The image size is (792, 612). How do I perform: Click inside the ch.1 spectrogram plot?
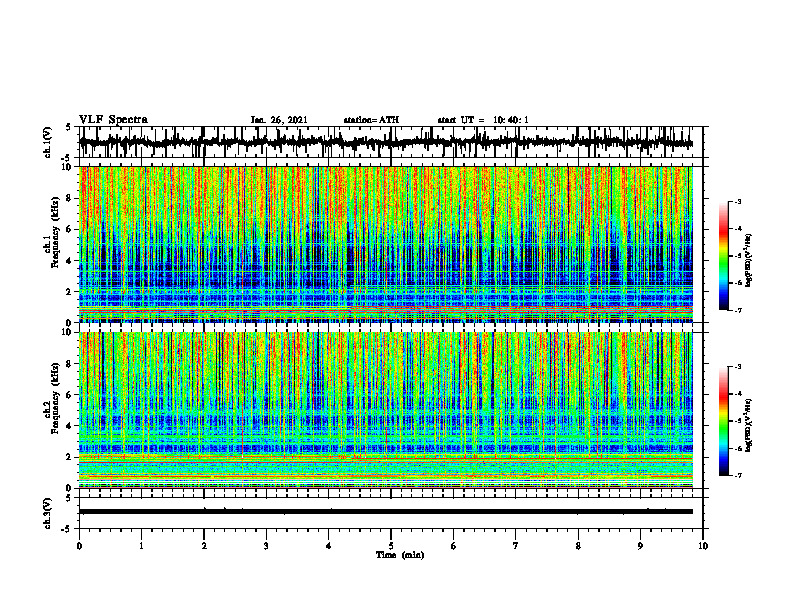[x=386, y=244]
